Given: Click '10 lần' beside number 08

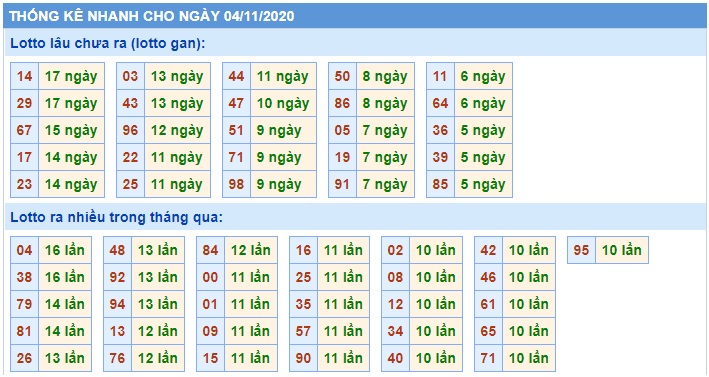Looking at the screenshot, I should (x=436, y=277).
